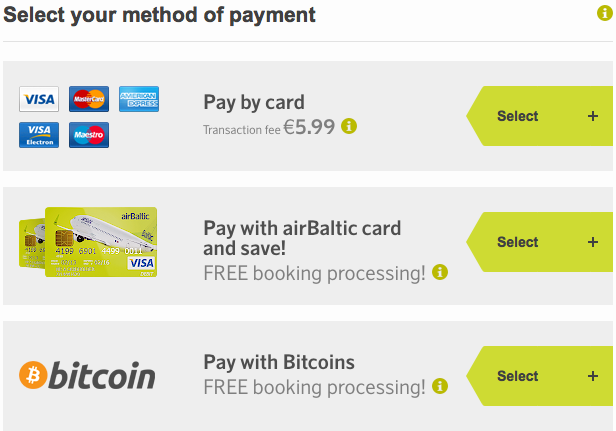Image resolution: width=616 pixels, height=431 pixels.
Task: Click the Pay with Bitcoins heading
Action: coord(279,362)
